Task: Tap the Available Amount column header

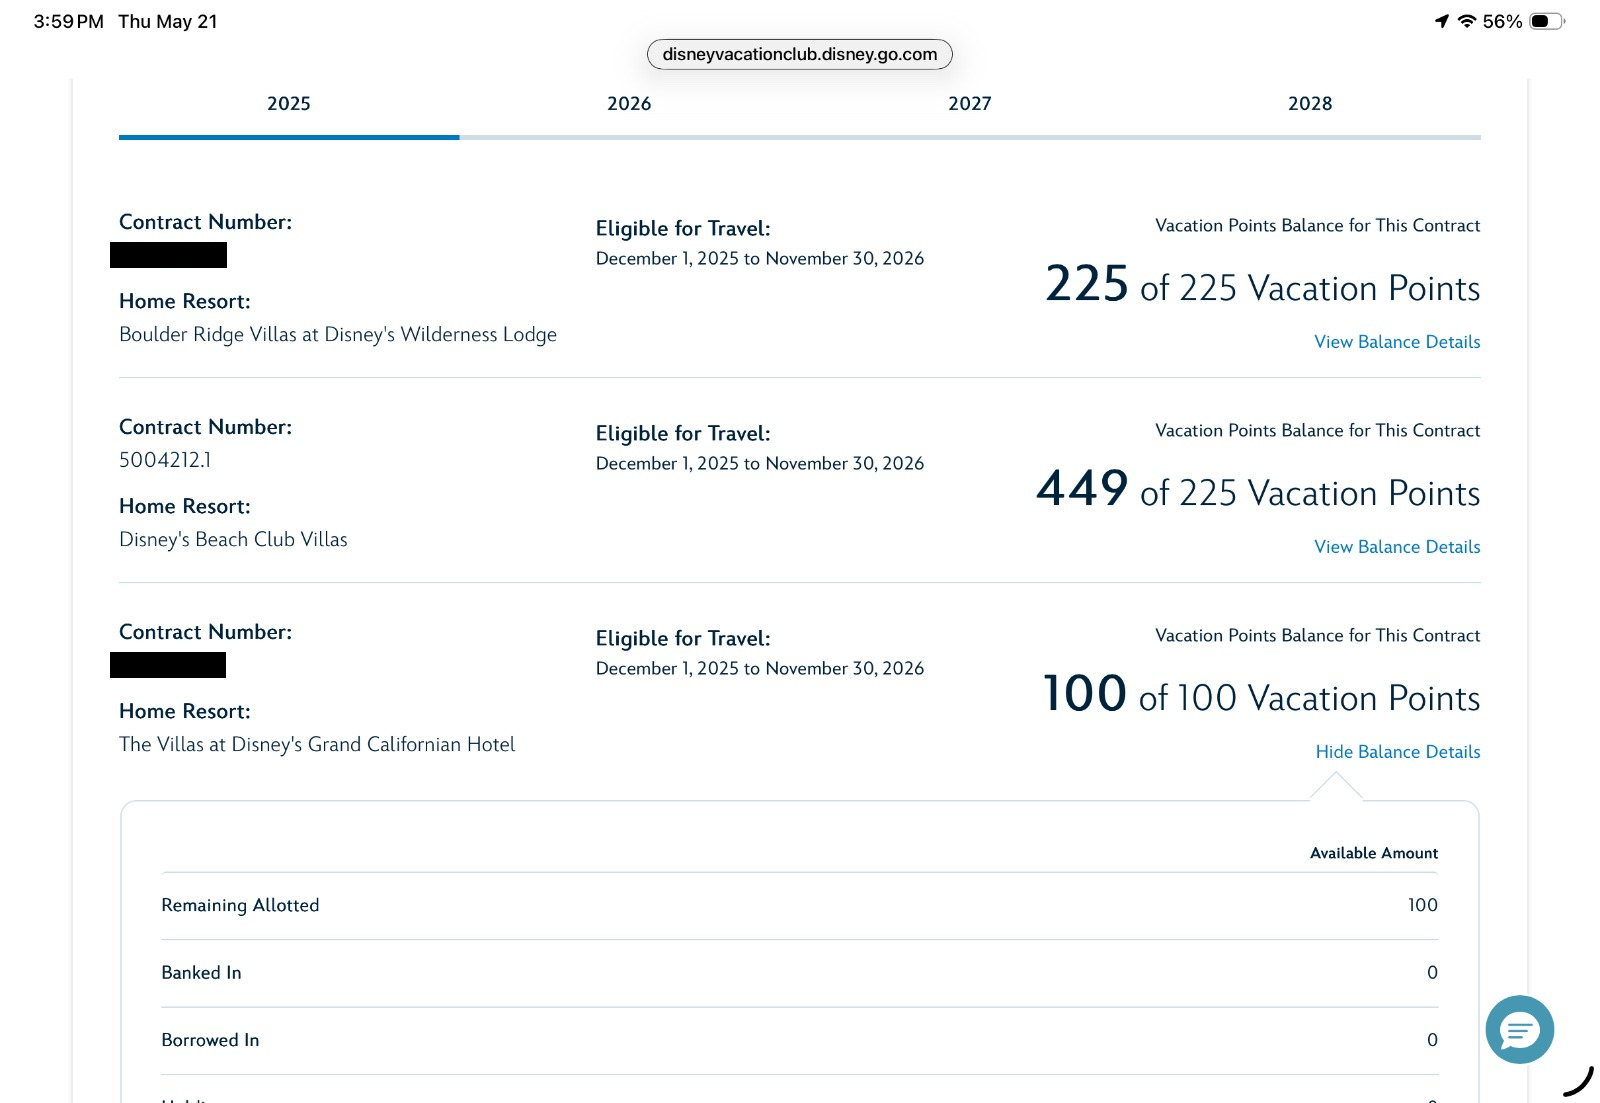Action: [1374, 853]
